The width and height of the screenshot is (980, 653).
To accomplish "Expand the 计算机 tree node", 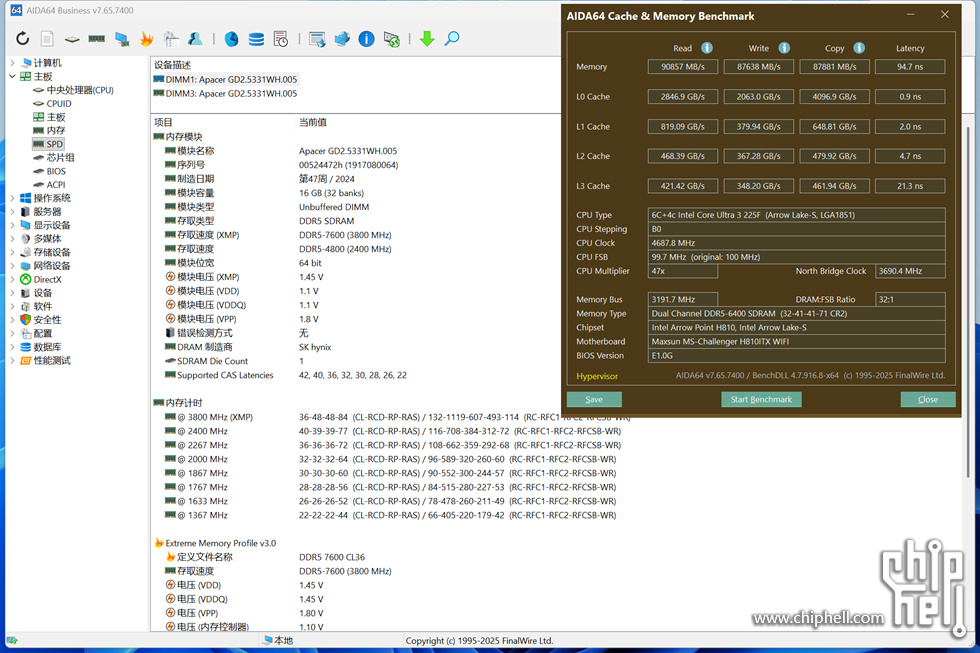I will pos(12,62).
